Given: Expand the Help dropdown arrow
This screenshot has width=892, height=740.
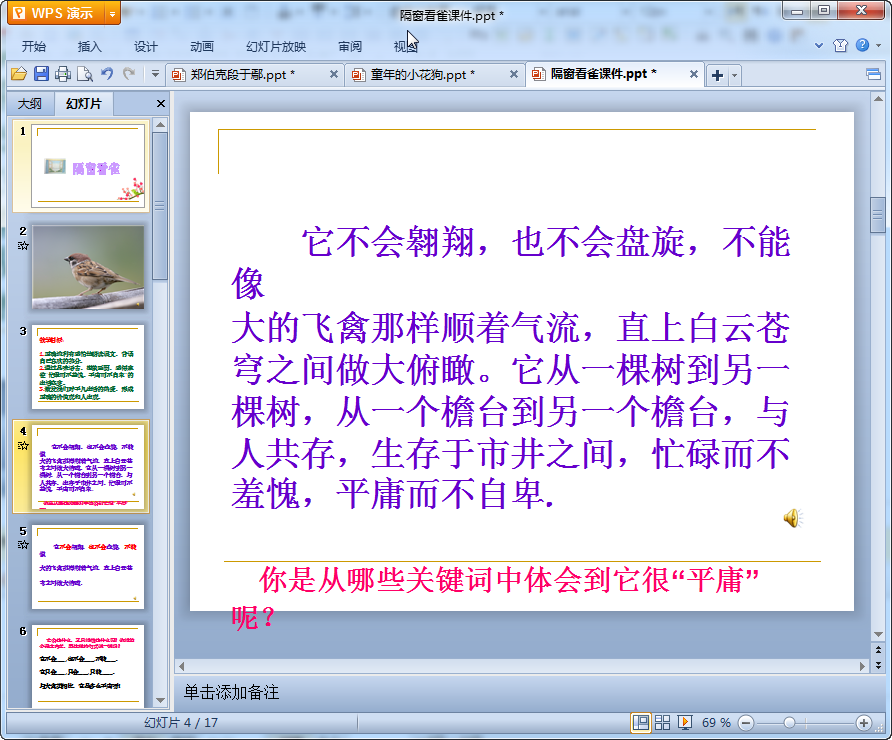Looking at the screenshot, I should (x=879, y=46).
